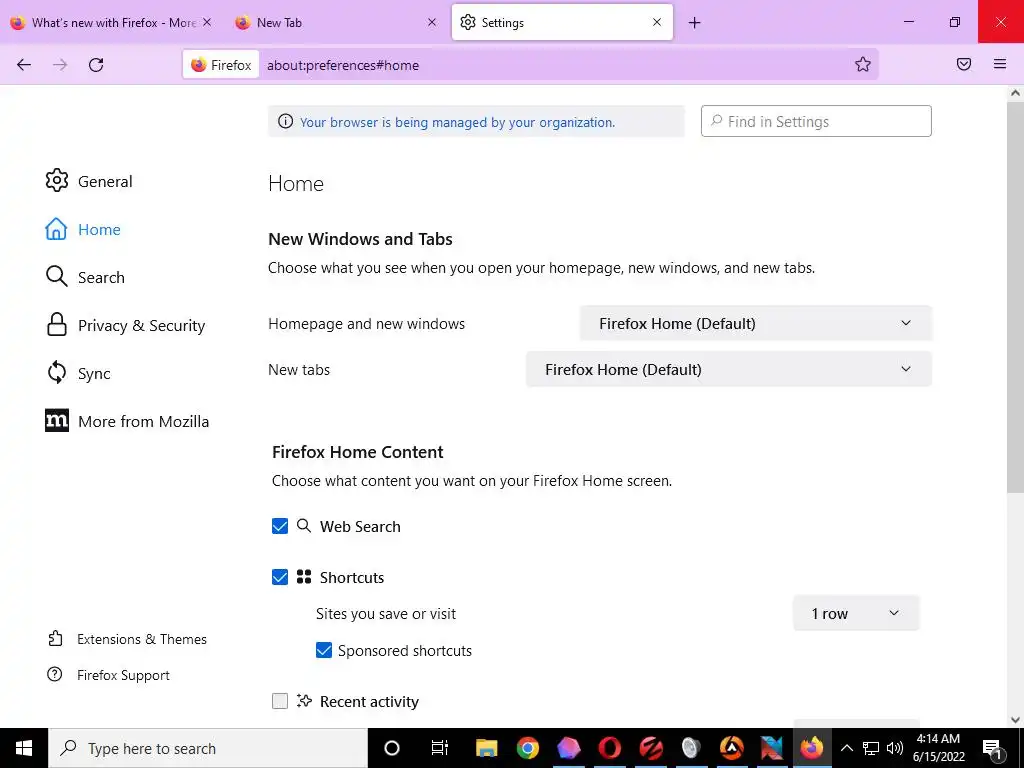The height and width of the screenshot is (768, 1024).
Task: Go back with the back arrow
Action: coord(24,65)
